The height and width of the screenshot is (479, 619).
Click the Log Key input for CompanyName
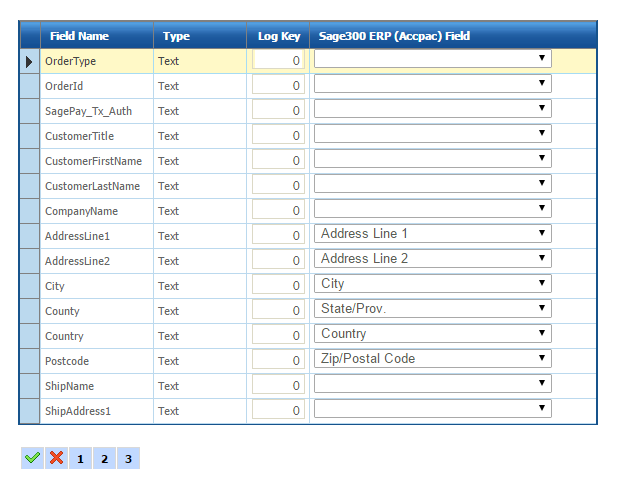(278, 211)
